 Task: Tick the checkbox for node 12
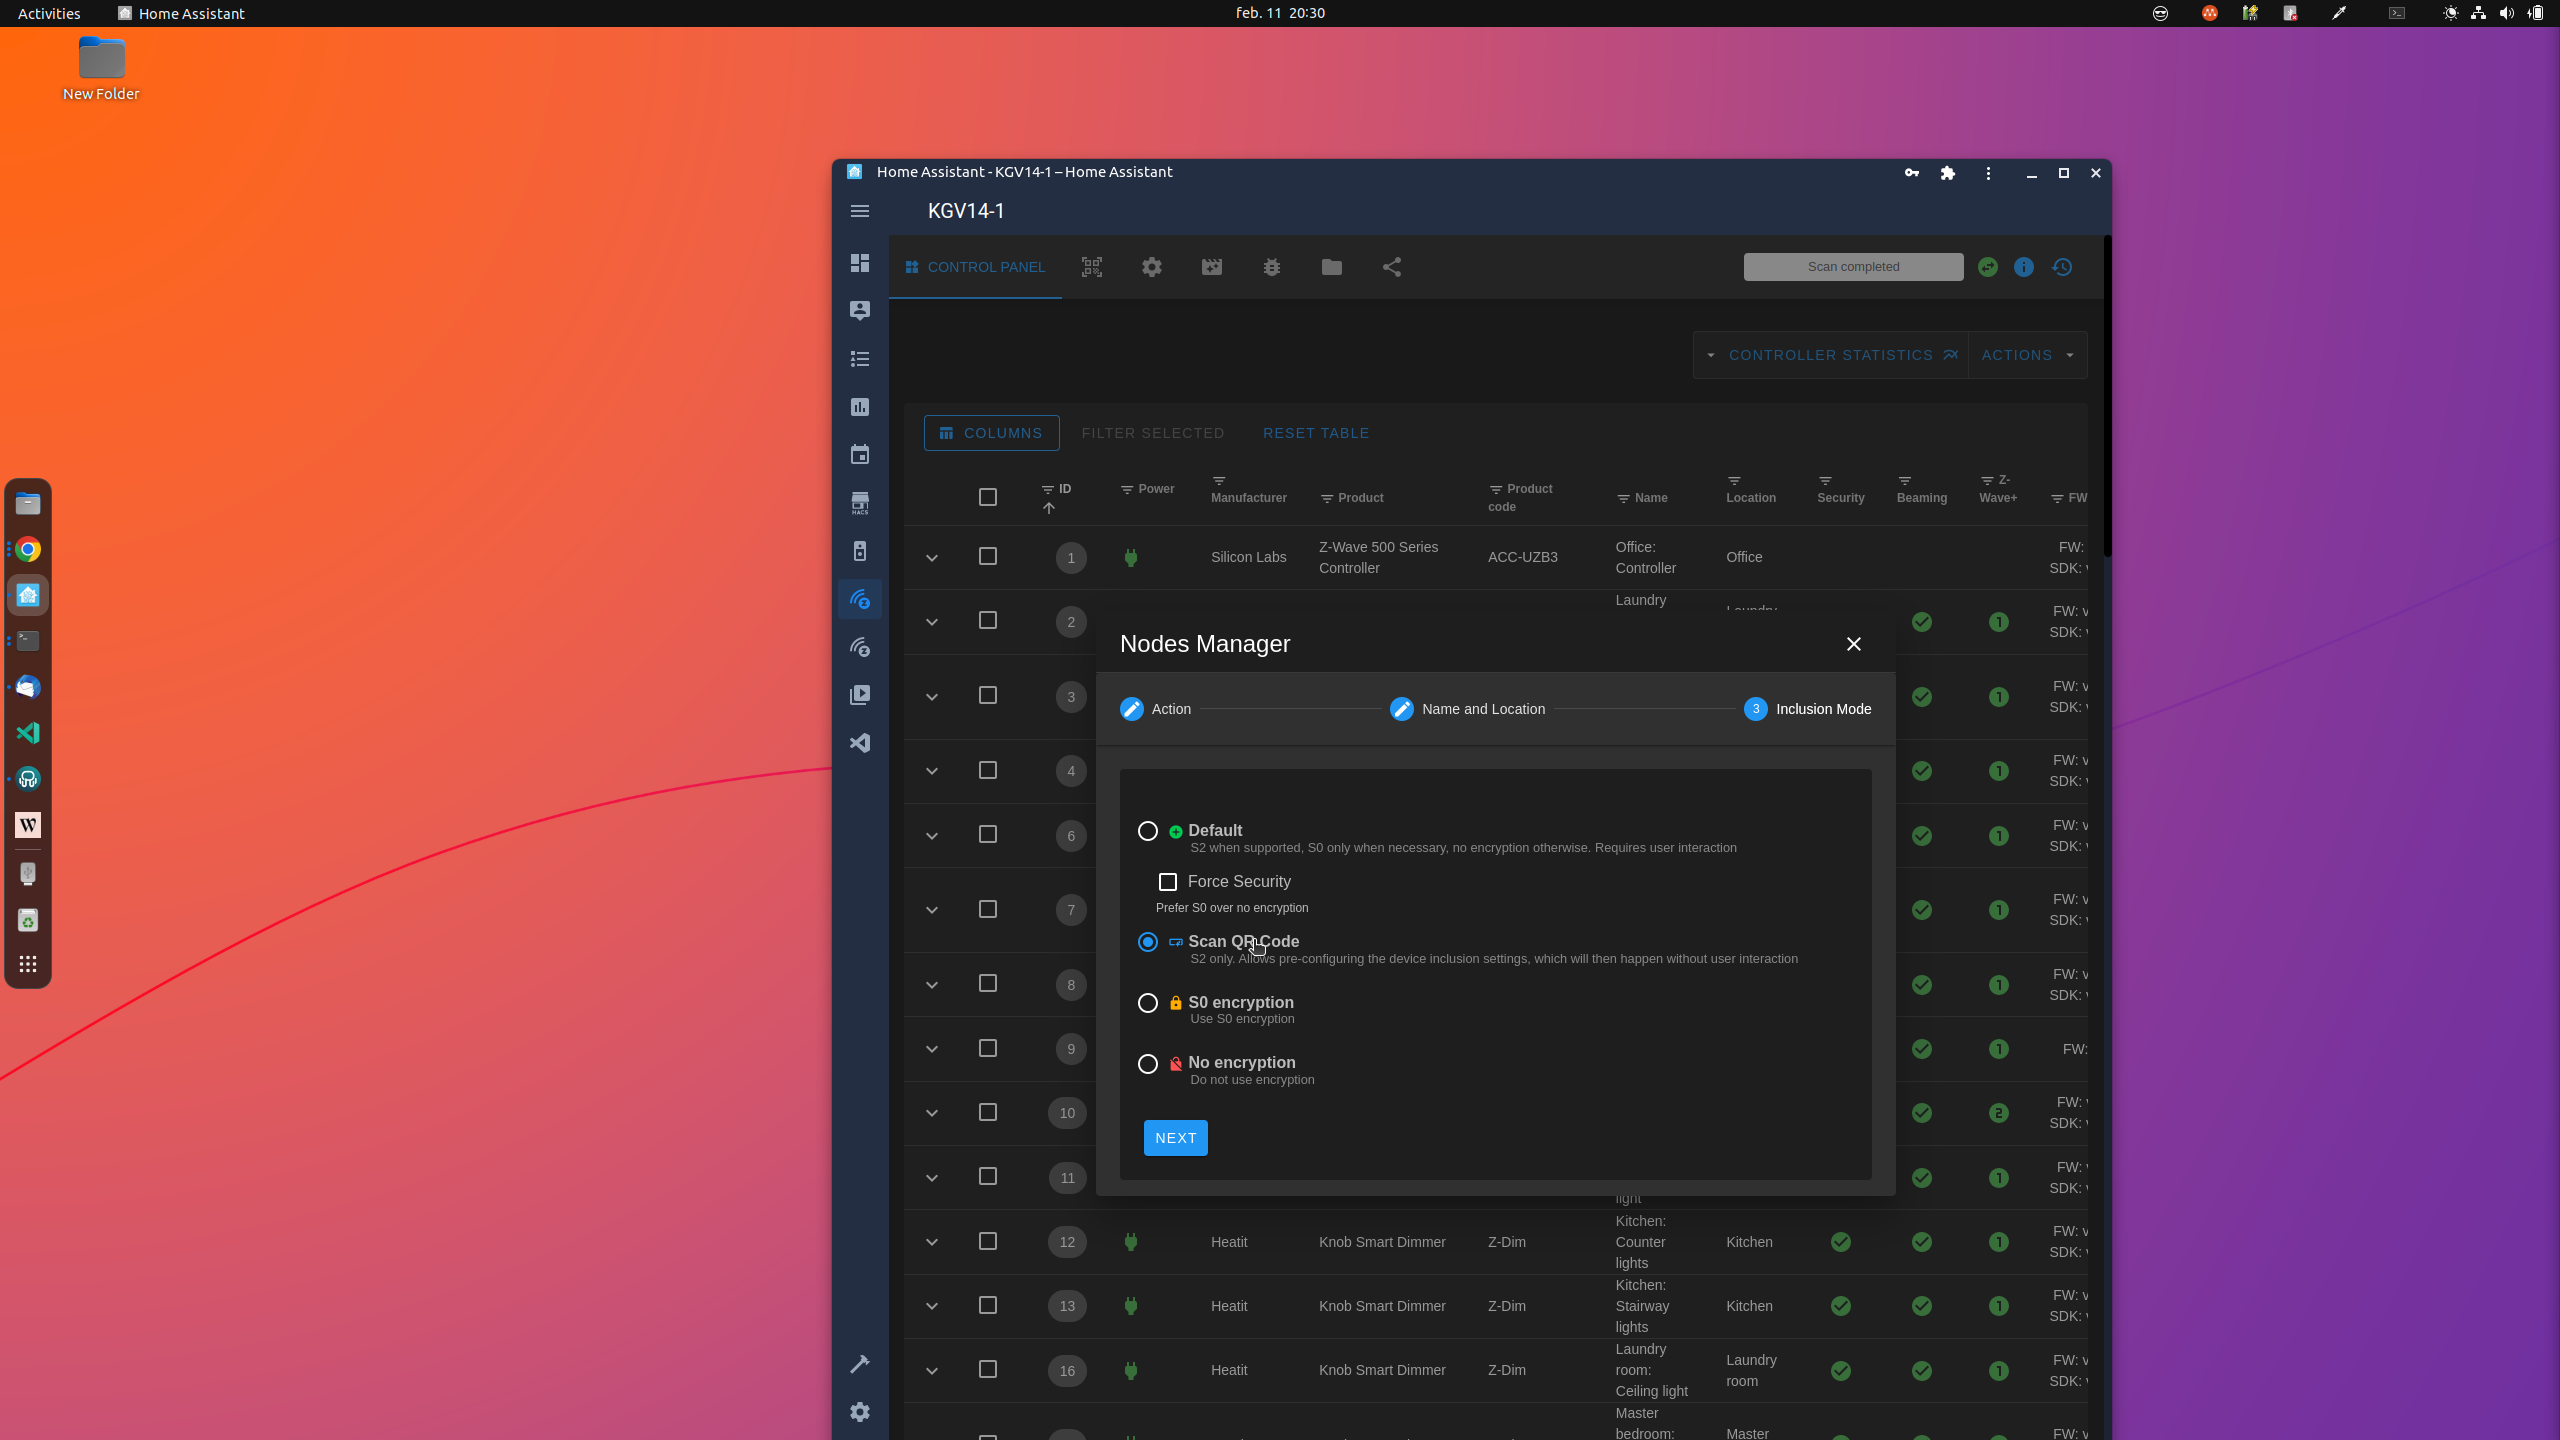987,1241
